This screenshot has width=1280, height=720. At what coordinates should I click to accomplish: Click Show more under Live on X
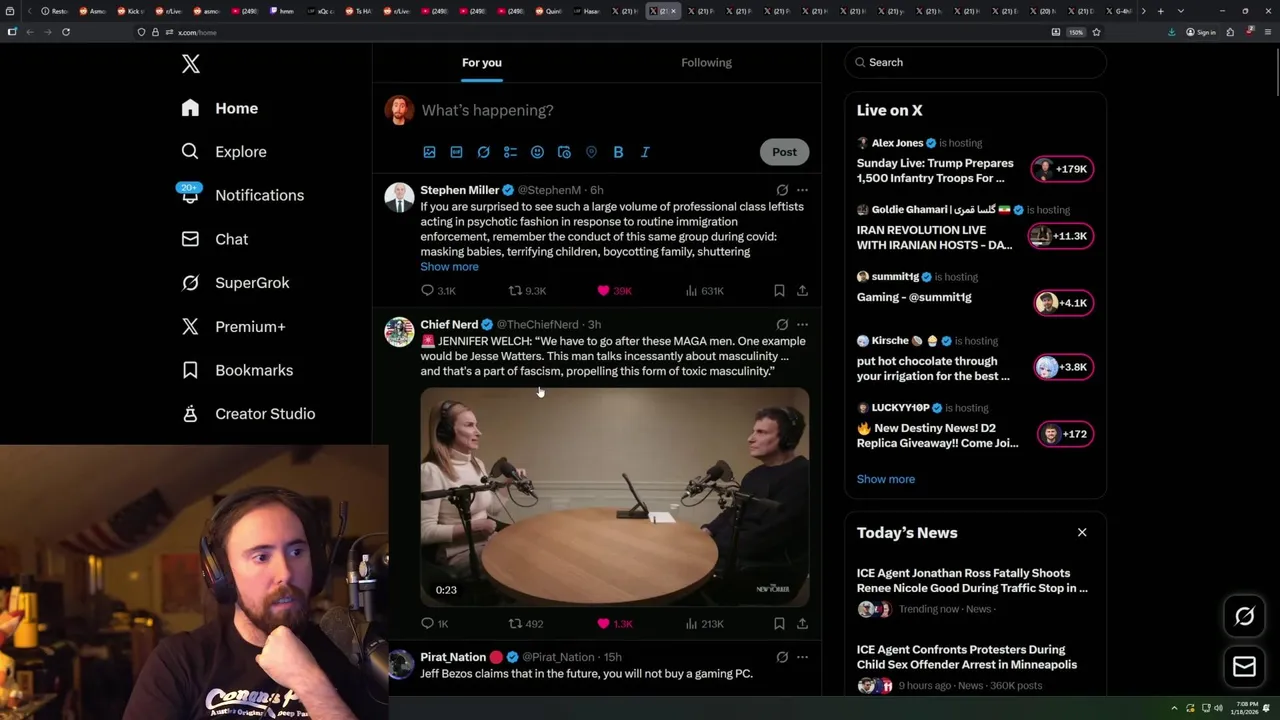pos(886,479)
